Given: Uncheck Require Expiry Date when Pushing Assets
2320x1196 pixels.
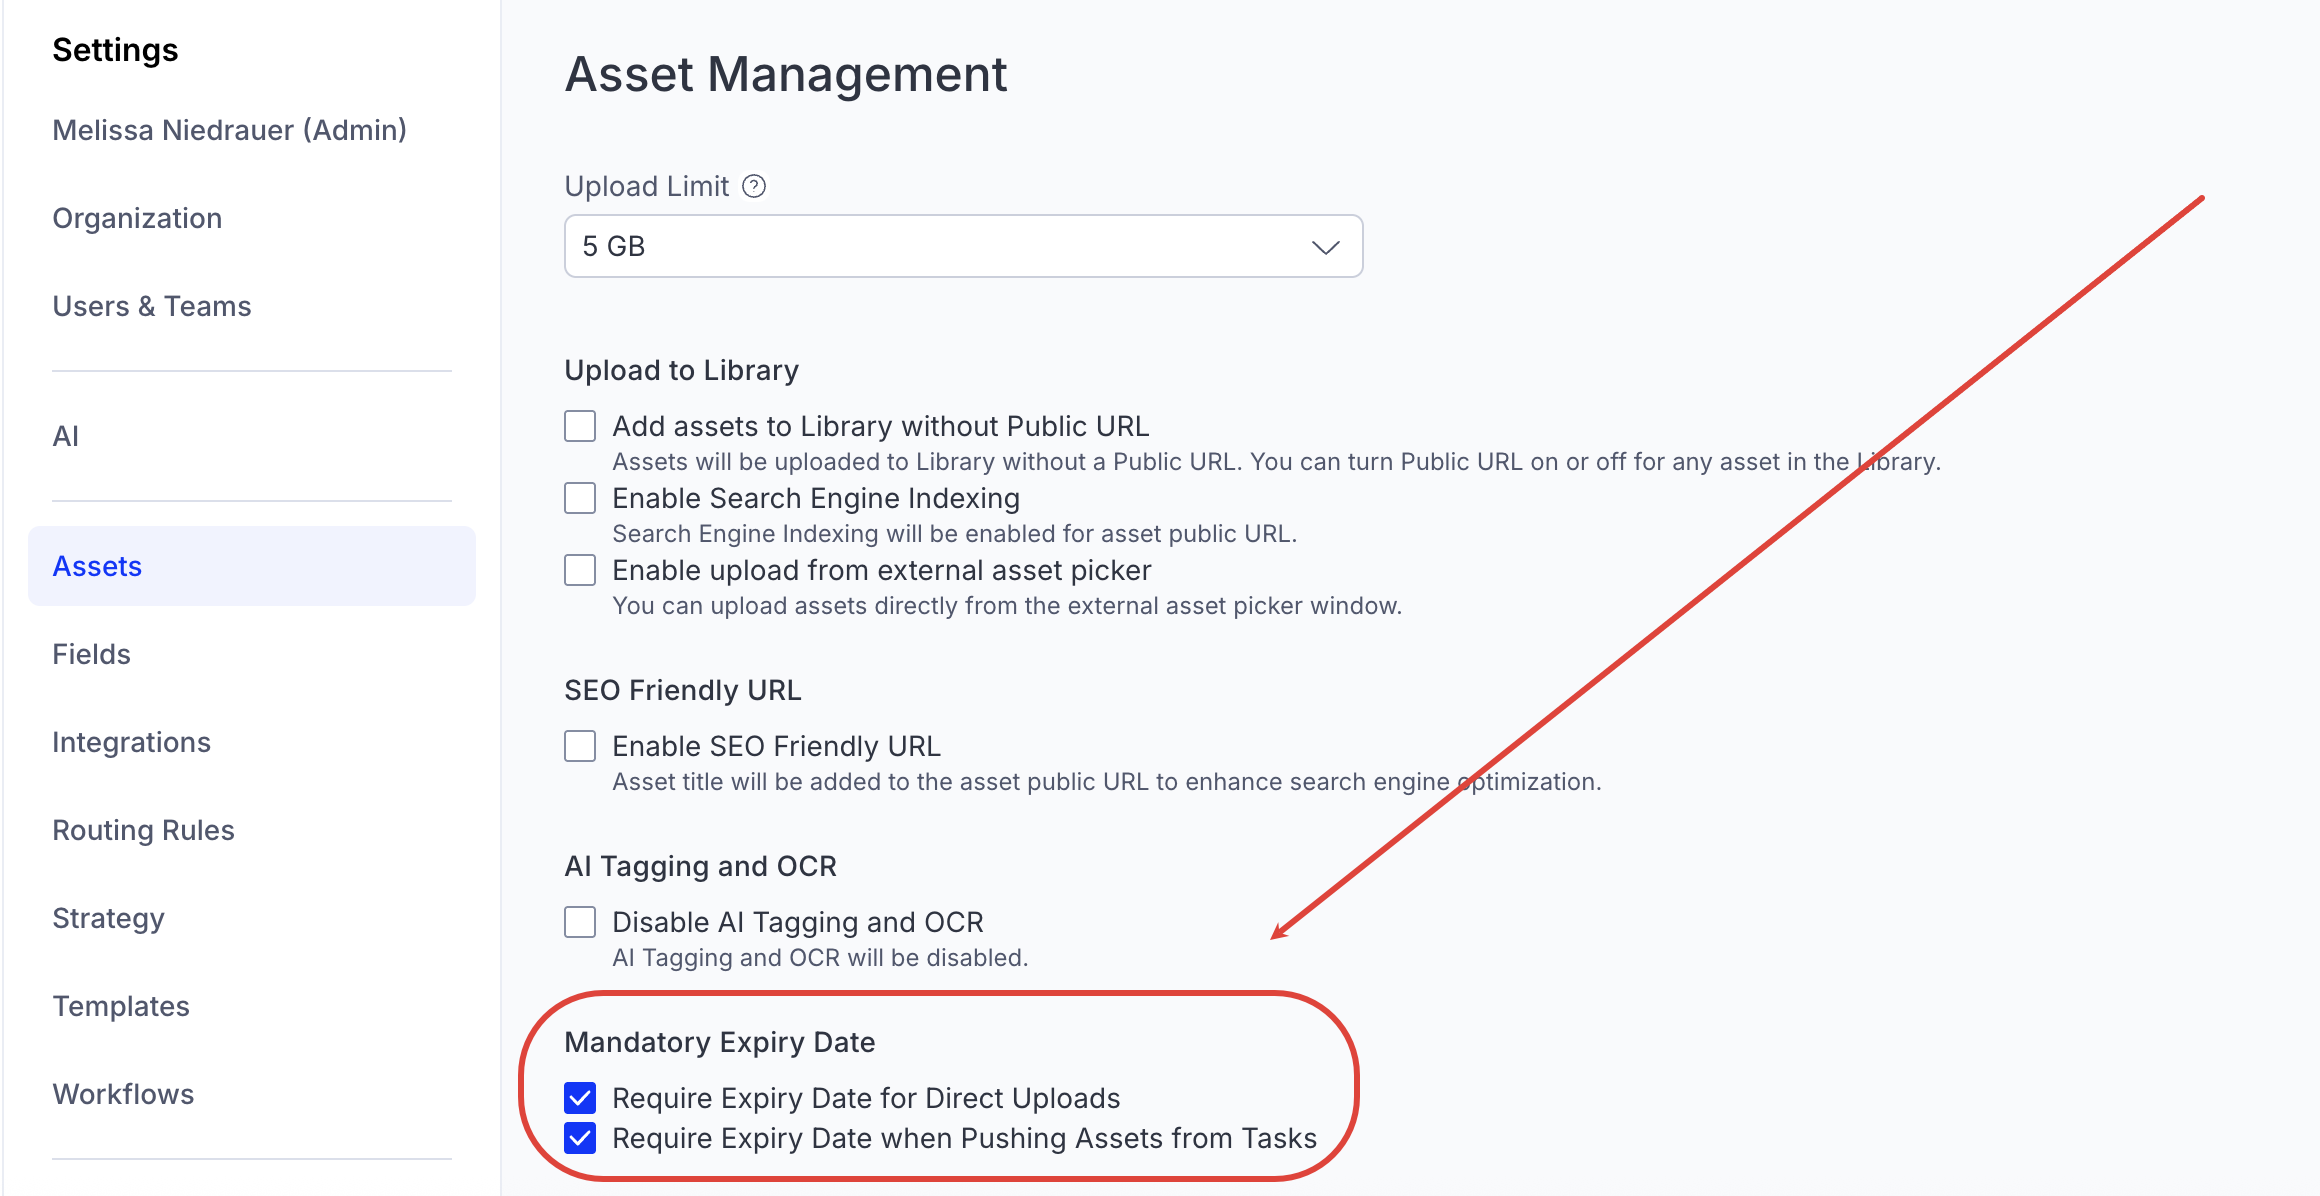Looking at the screenshot, I should (x=580, y=1138).
